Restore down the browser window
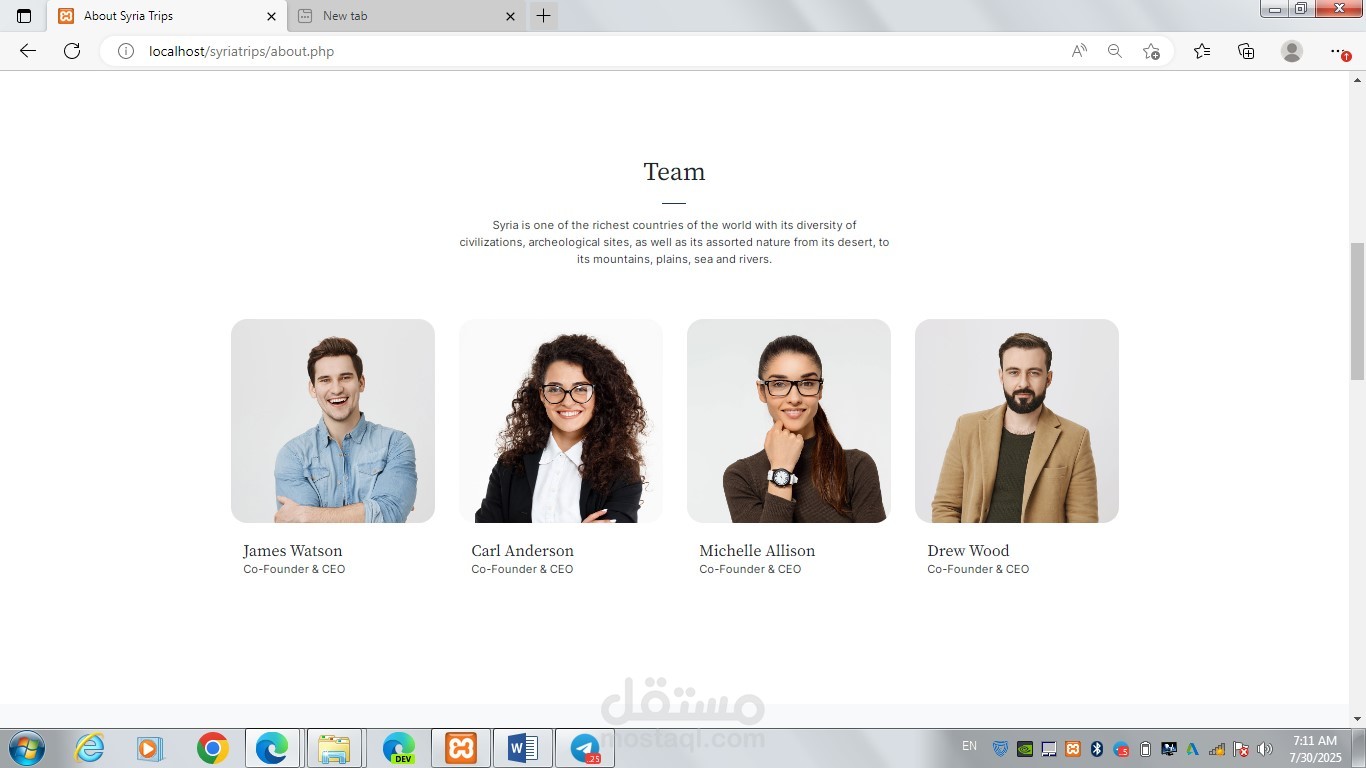This screenshot has width=1366, height=768. point(1301,9)
